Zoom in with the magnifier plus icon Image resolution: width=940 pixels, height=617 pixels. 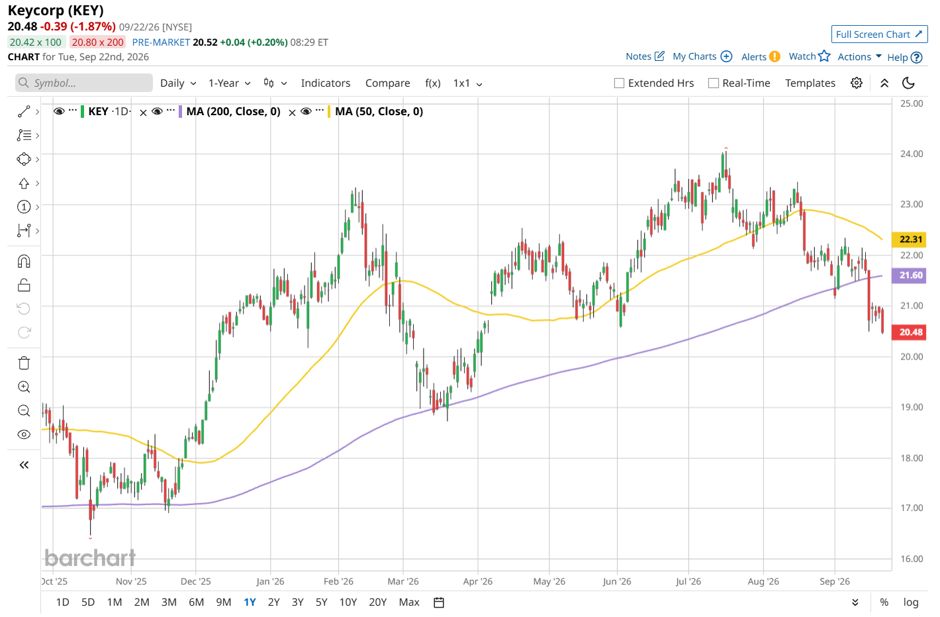pos(24,387)
